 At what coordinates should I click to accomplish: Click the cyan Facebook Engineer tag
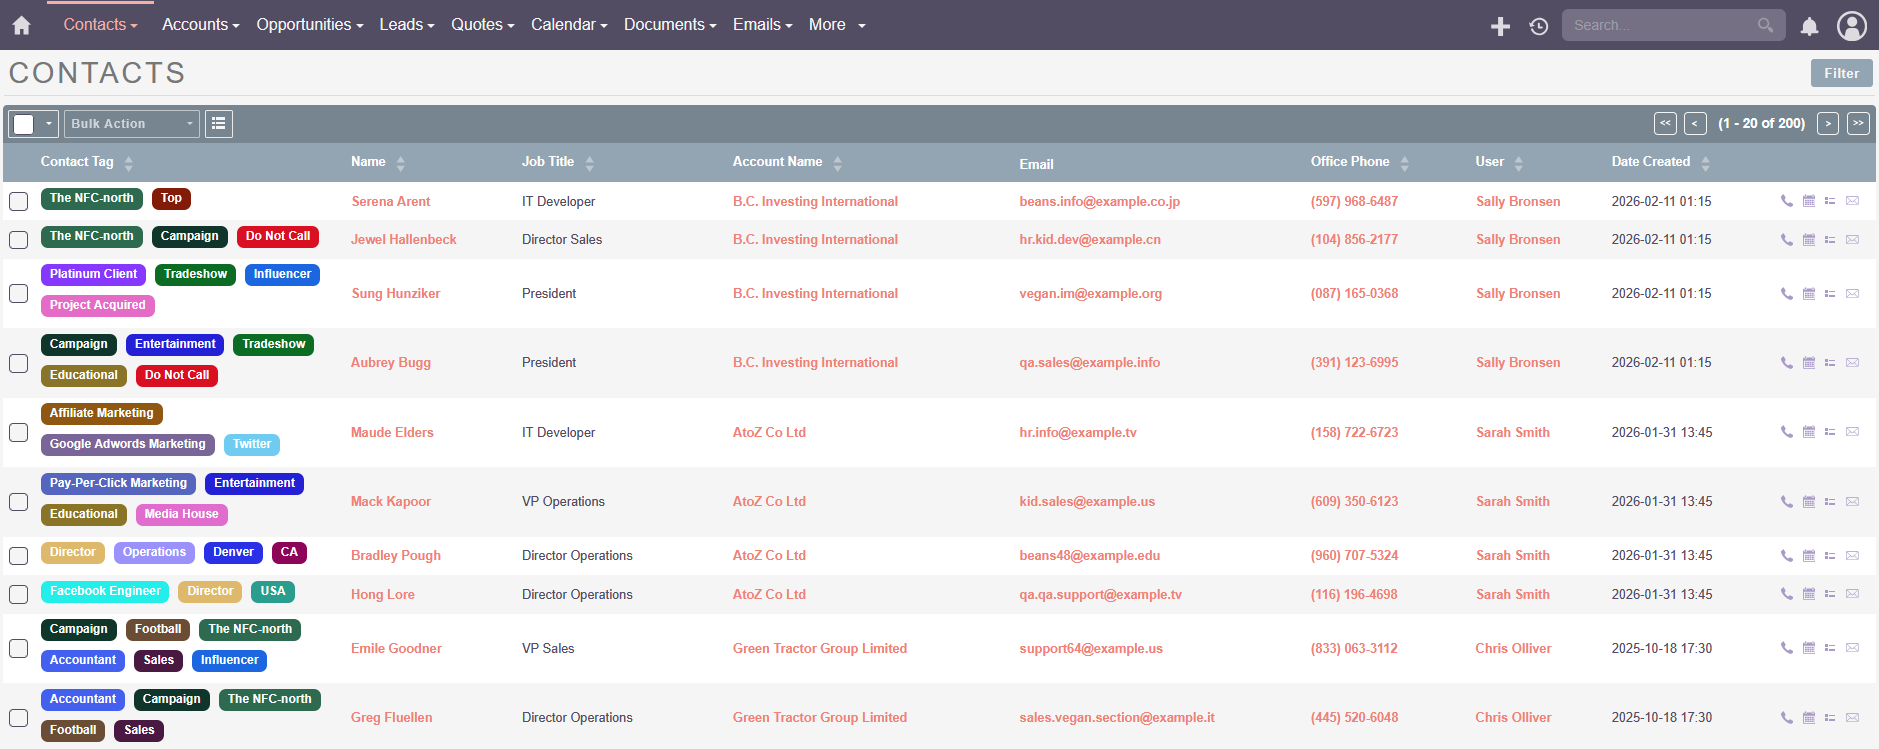pyautogui.click(x=105, y=592)
